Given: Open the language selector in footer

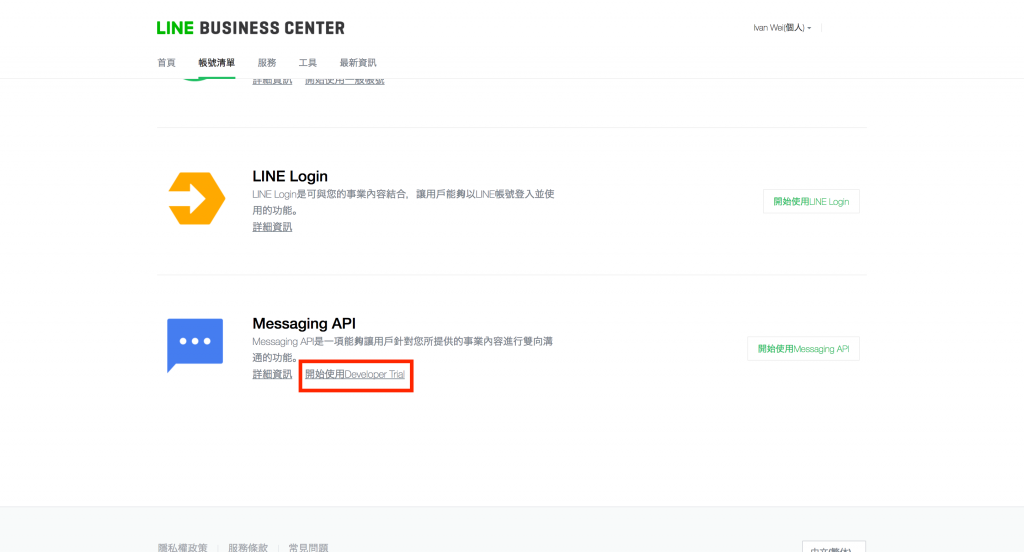Looking at the screenshot, I should click(x=834, y=547).
